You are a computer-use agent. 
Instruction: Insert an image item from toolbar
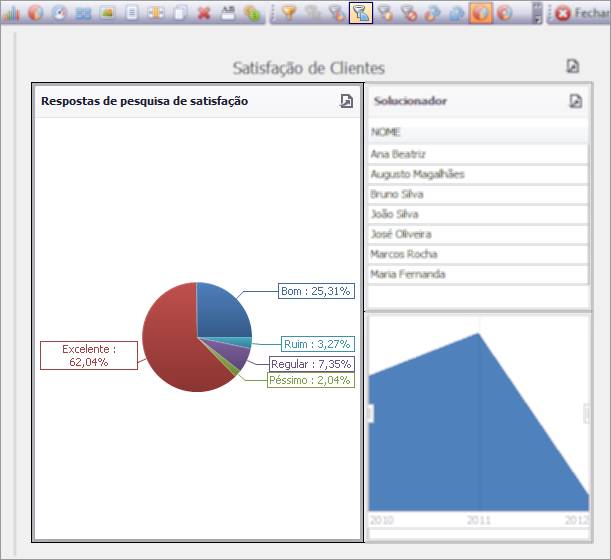pos(107,13)
